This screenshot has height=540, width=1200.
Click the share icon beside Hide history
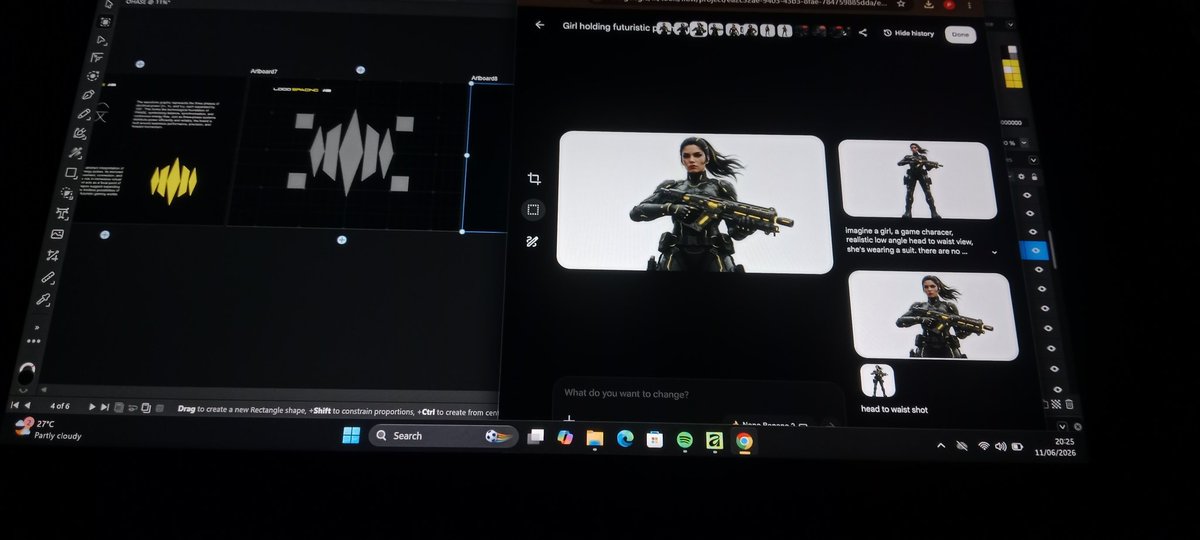[x=863, y=33]
